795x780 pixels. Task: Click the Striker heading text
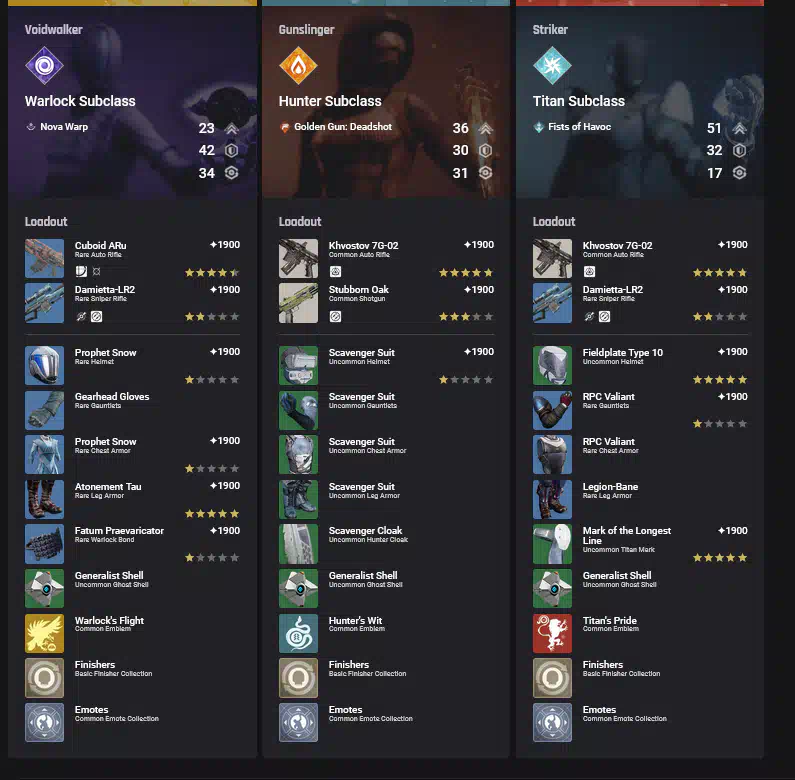tap(550, 30)
